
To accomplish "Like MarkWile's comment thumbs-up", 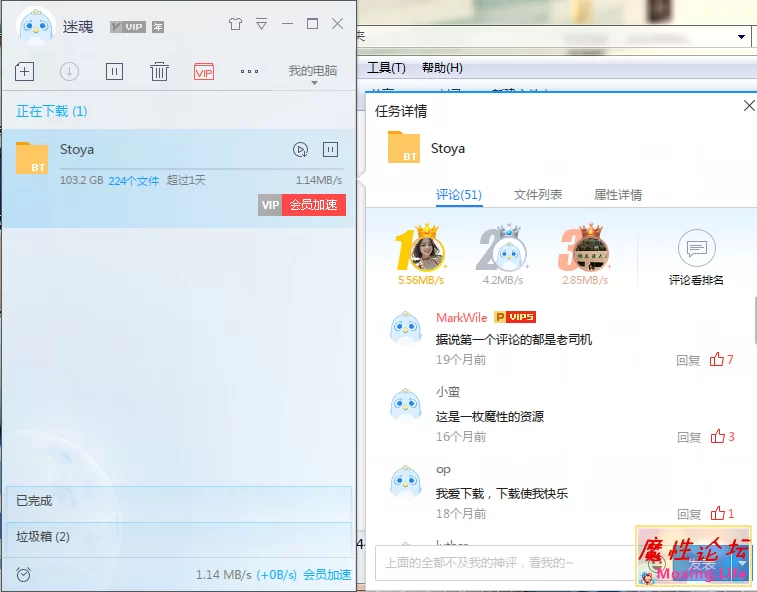I will [716, 359].
